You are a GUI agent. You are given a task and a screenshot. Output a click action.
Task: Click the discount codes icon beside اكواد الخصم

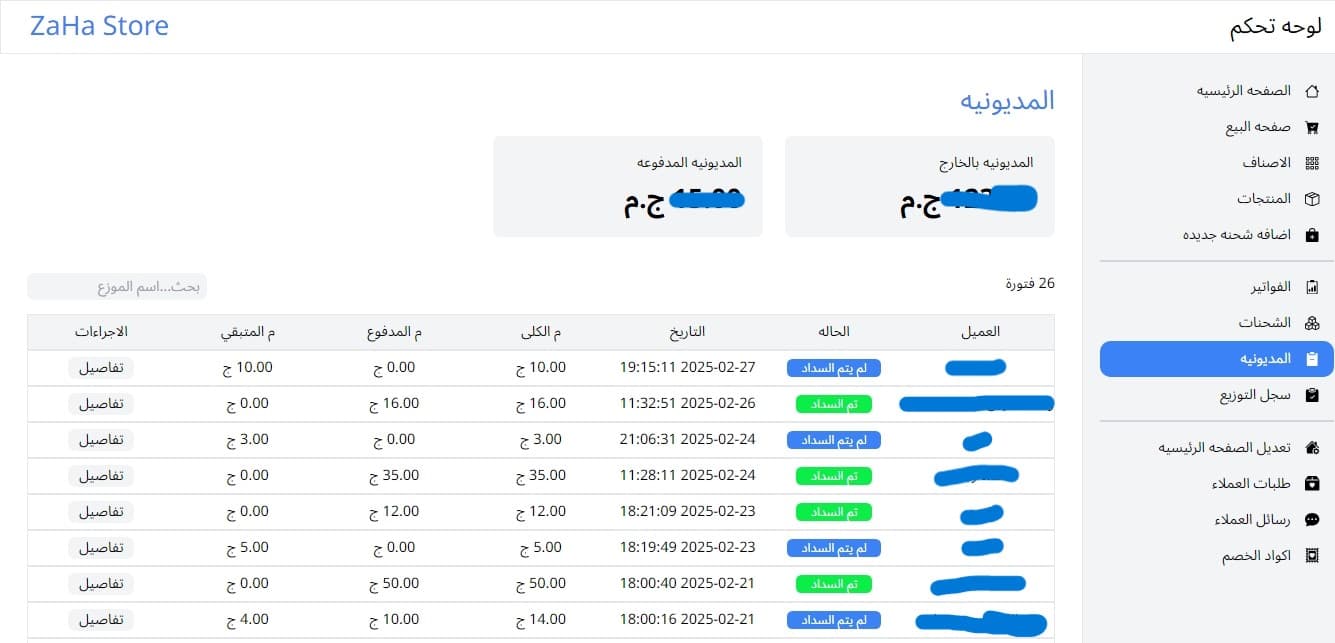click(x=1313, y=556)
